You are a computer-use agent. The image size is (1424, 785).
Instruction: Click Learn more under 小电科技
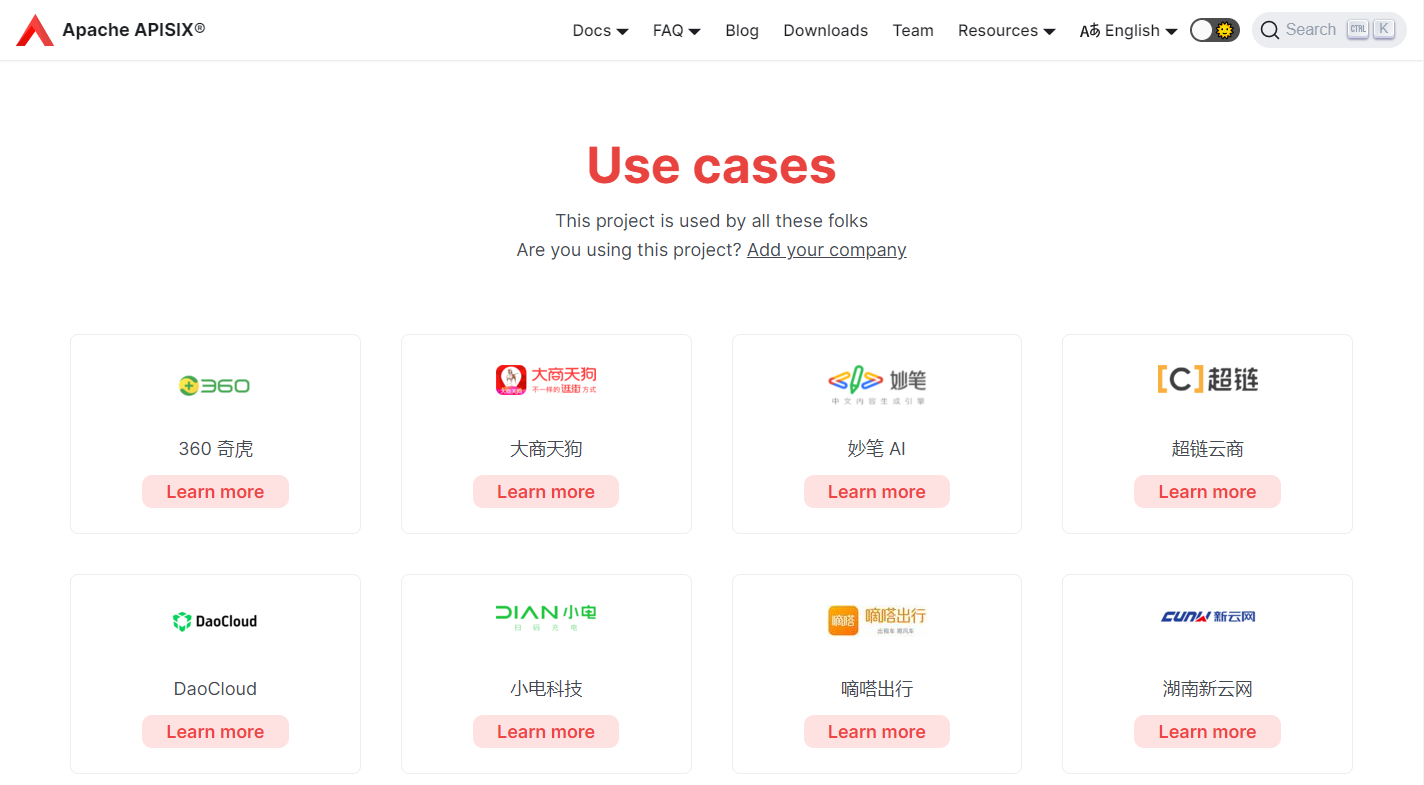tap(546, 731)
